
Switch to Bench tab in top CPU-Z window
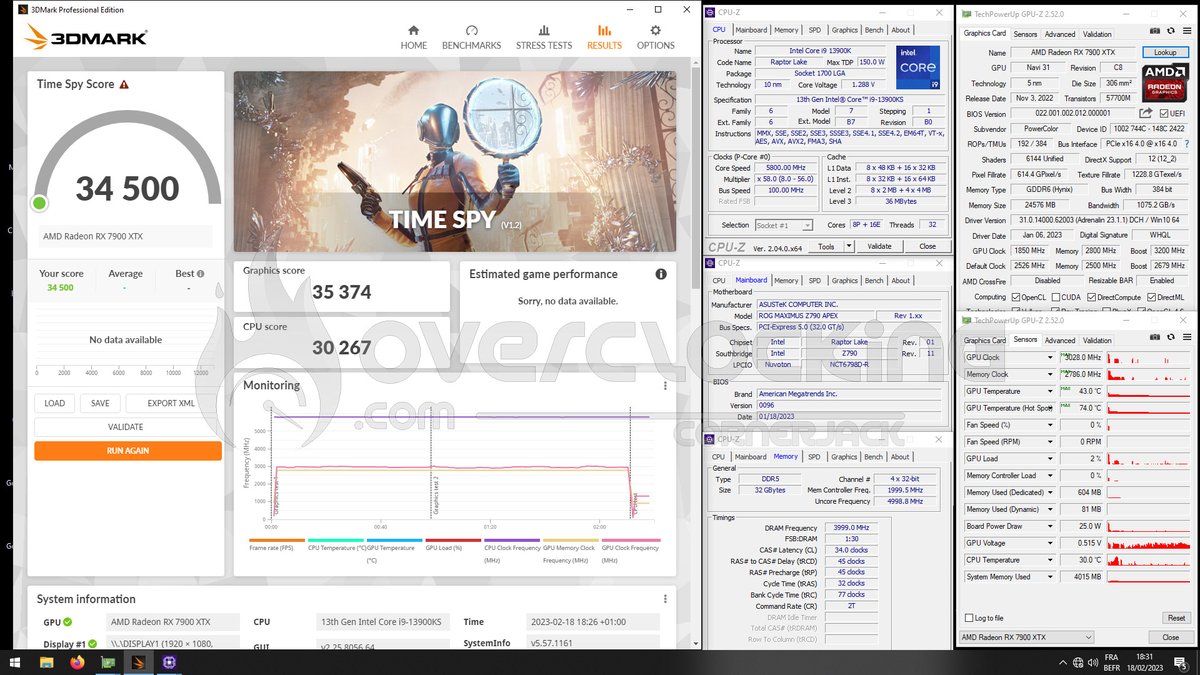[874, 30]
